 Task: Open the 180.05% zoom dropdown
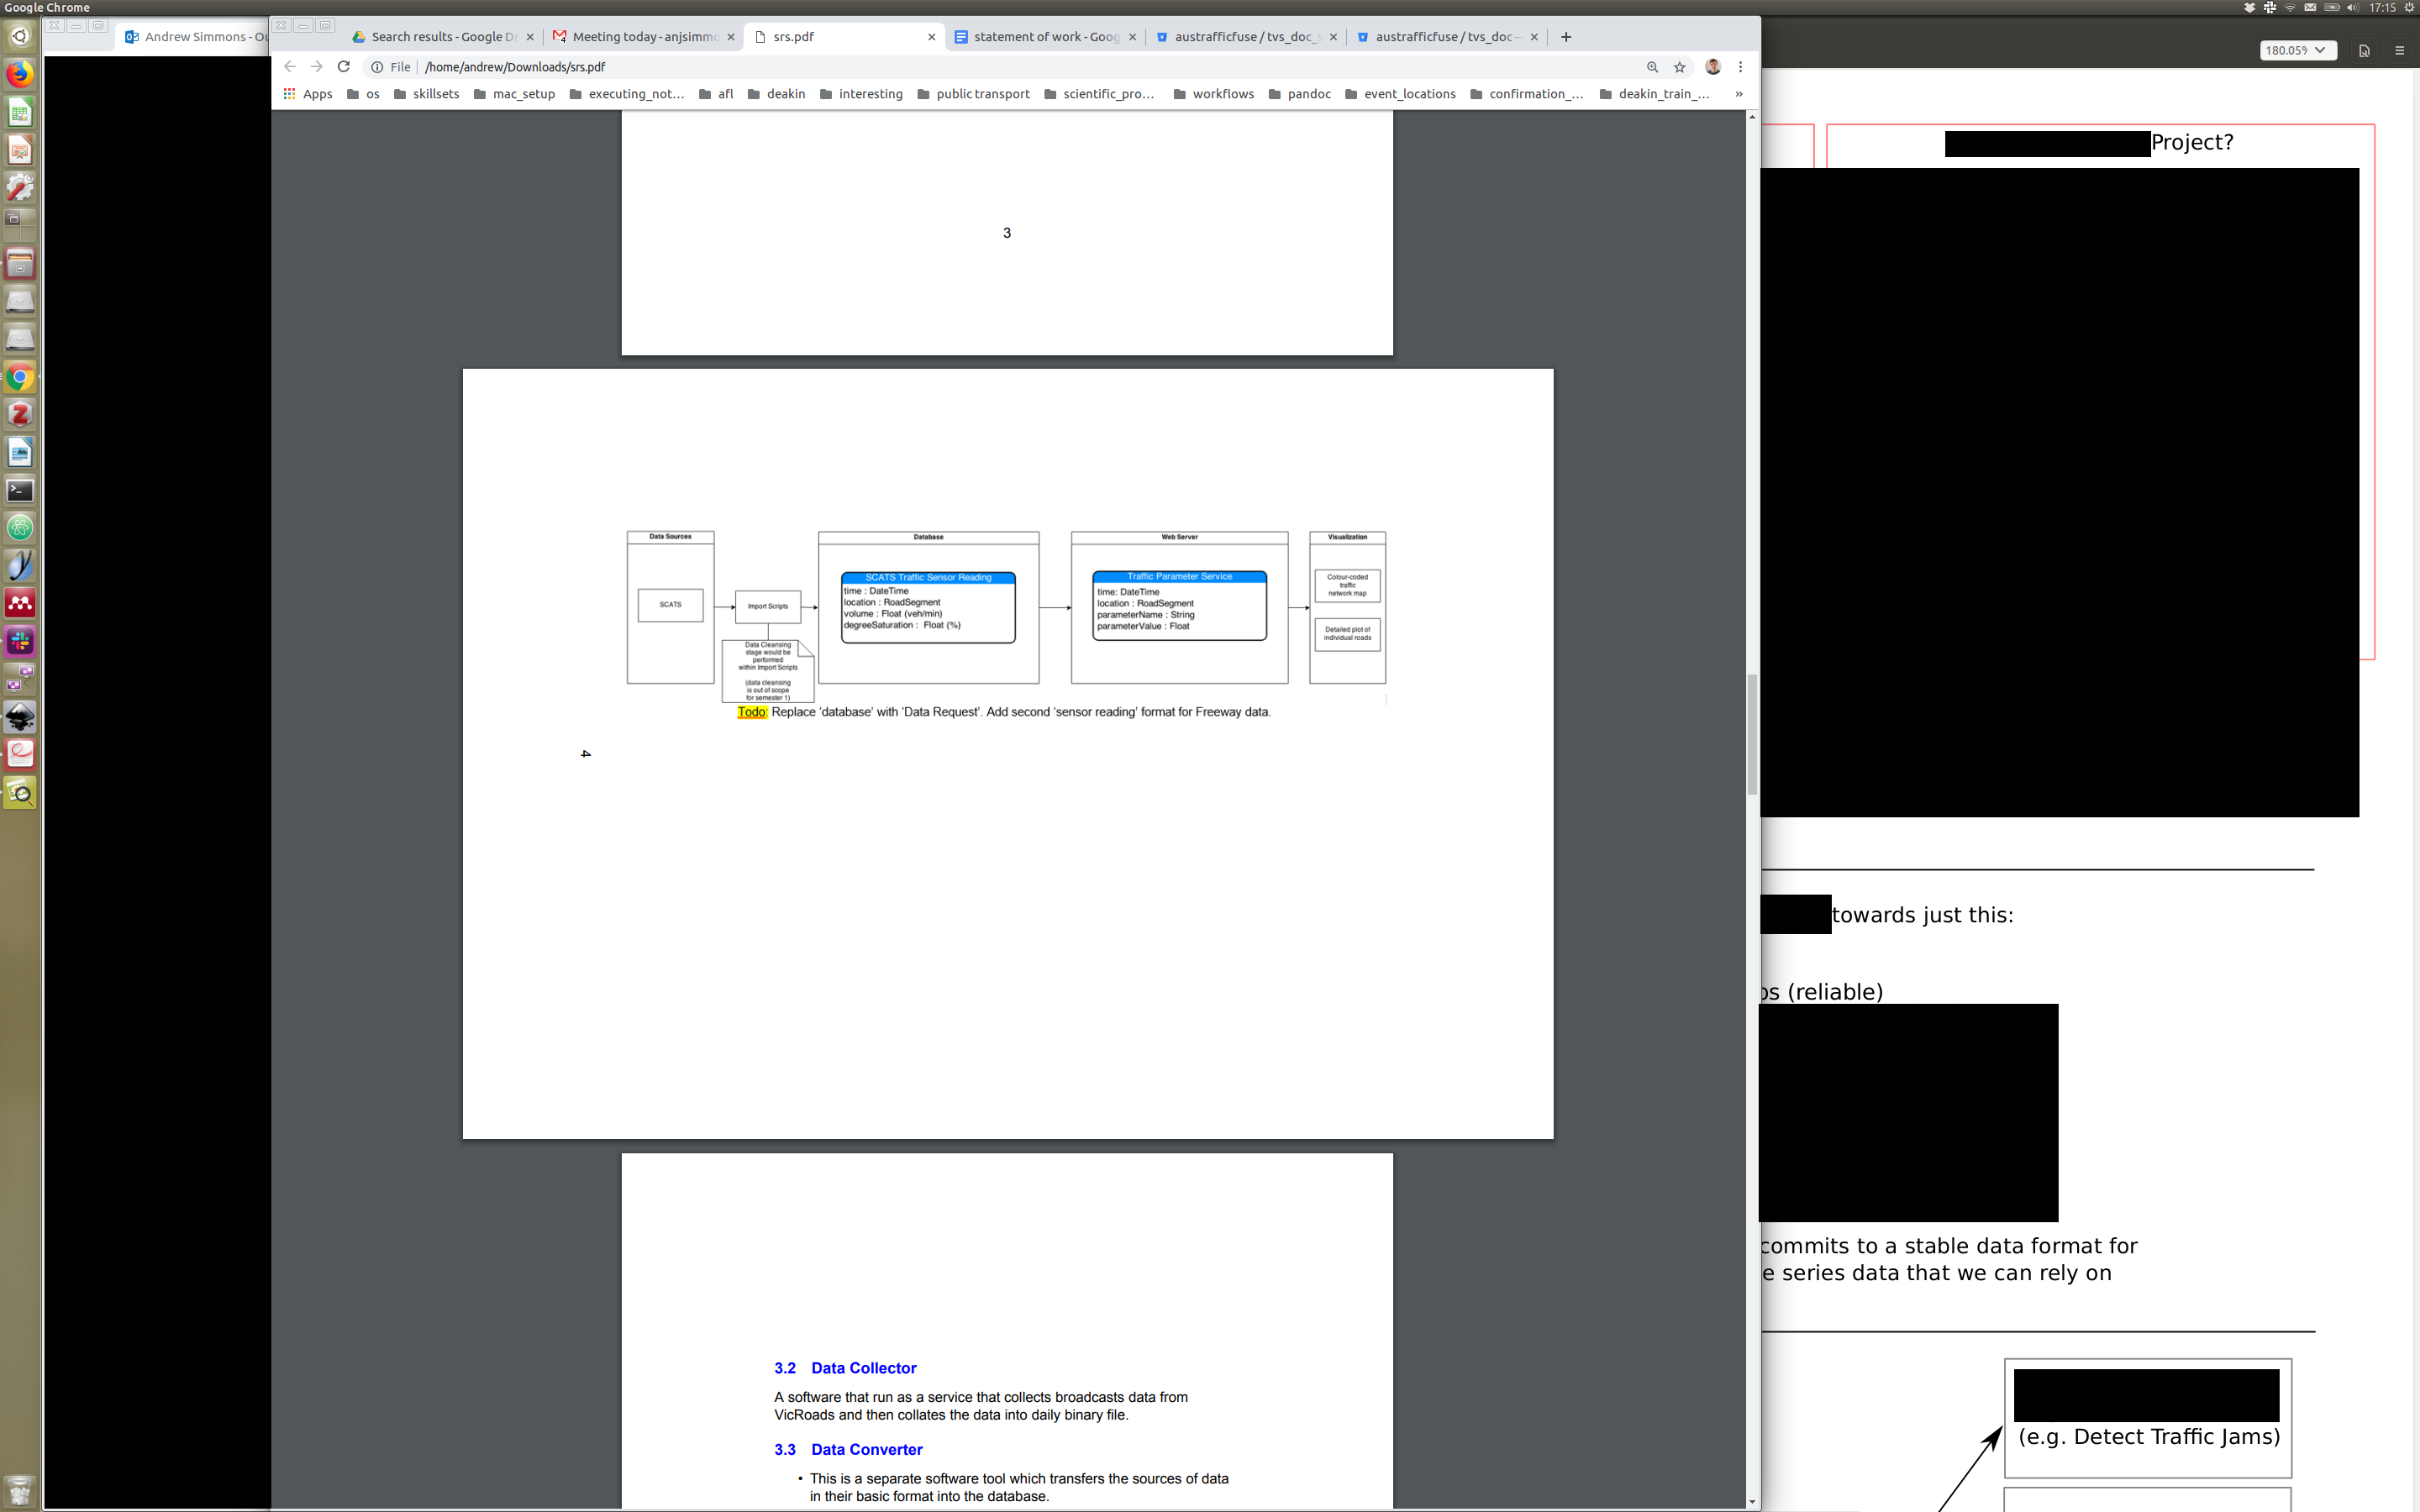tap(2297, 50)
